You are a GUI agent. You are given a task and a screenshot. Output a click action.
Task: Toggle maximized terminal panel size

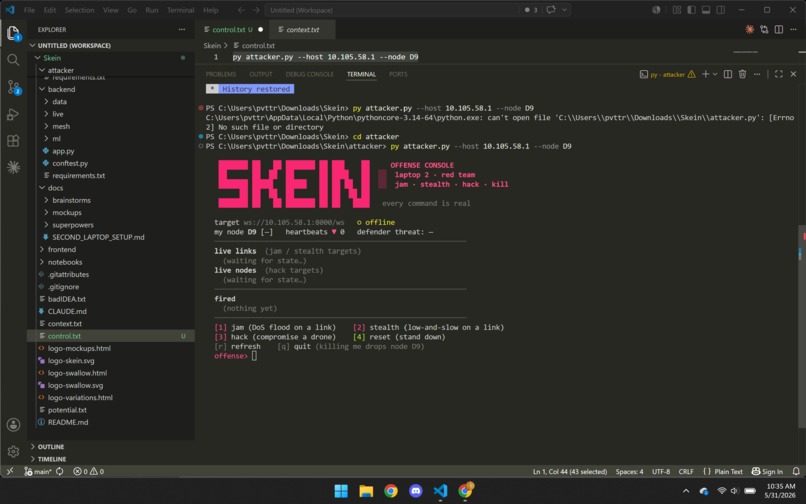(x=779, y=74)
